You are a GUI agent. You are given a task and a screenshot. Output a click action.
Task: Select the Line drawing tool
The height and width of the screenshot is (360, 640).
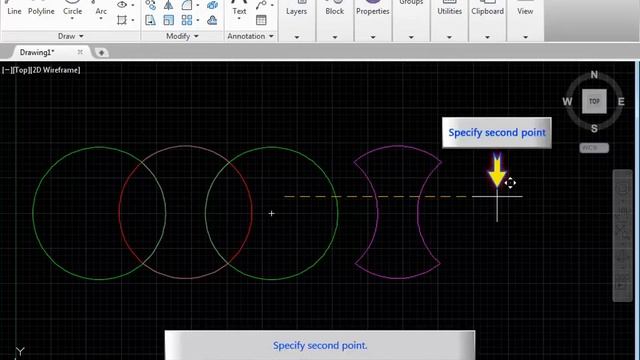[13, 8]
